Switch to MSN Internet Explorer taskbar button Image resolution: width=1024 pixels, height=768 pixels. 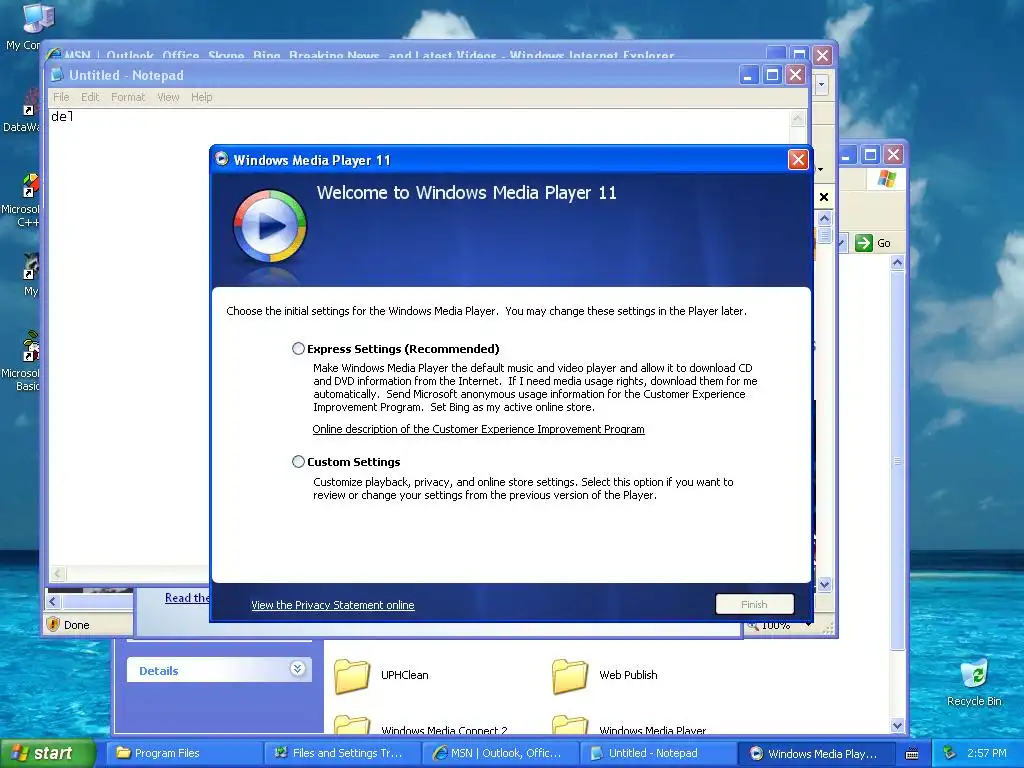pos(500,753)
